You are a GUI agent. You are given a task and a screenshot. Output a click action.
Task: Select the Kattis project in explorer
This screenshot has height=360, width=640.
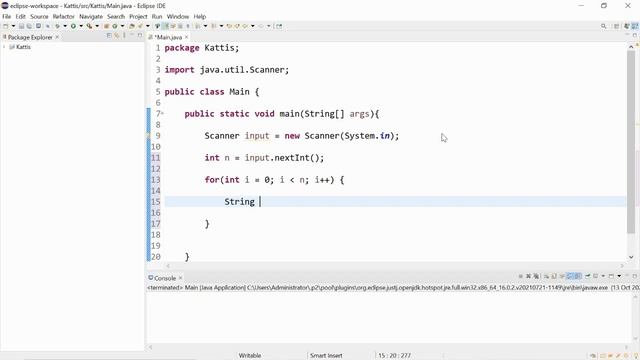23,47
